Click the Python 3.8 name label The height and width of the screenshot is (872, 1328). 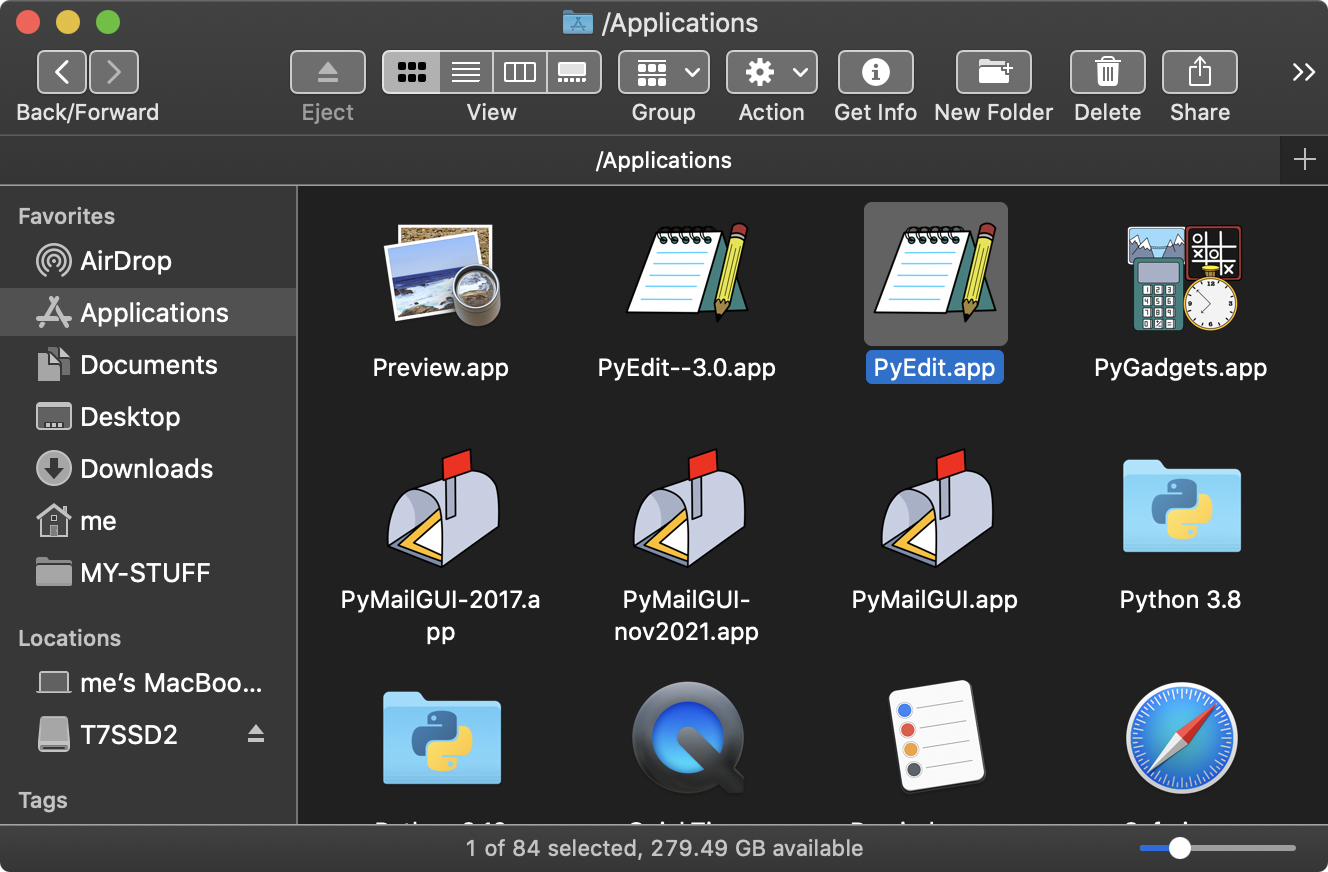pos(1181,600)
